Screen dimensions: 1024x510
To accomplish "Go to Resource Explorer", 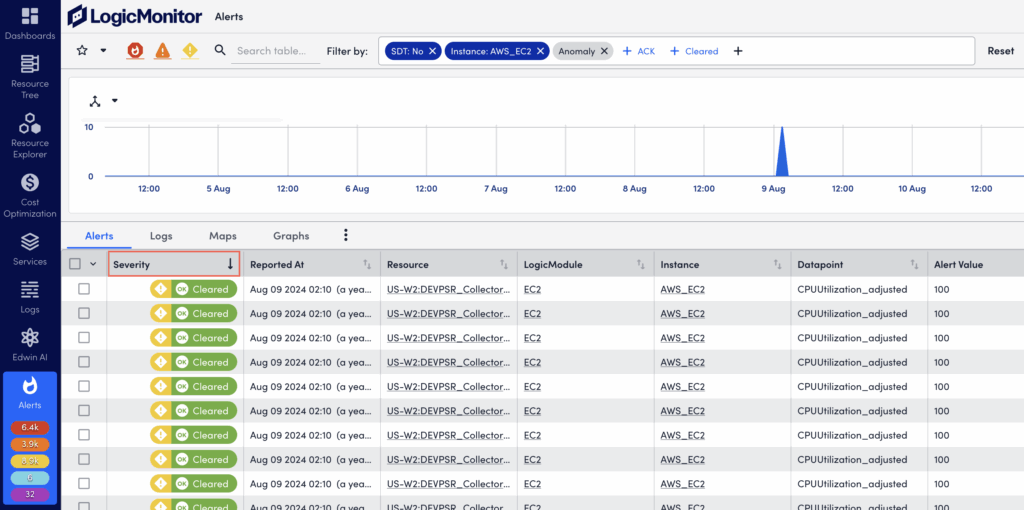I will pos(30,124).
